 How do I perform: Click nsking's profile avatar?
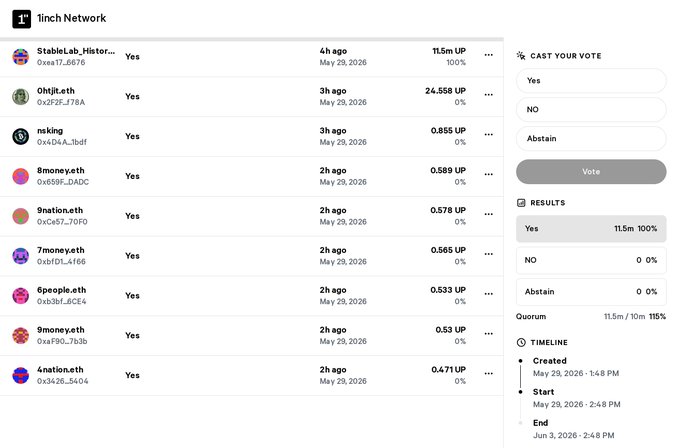coord(20,136)
